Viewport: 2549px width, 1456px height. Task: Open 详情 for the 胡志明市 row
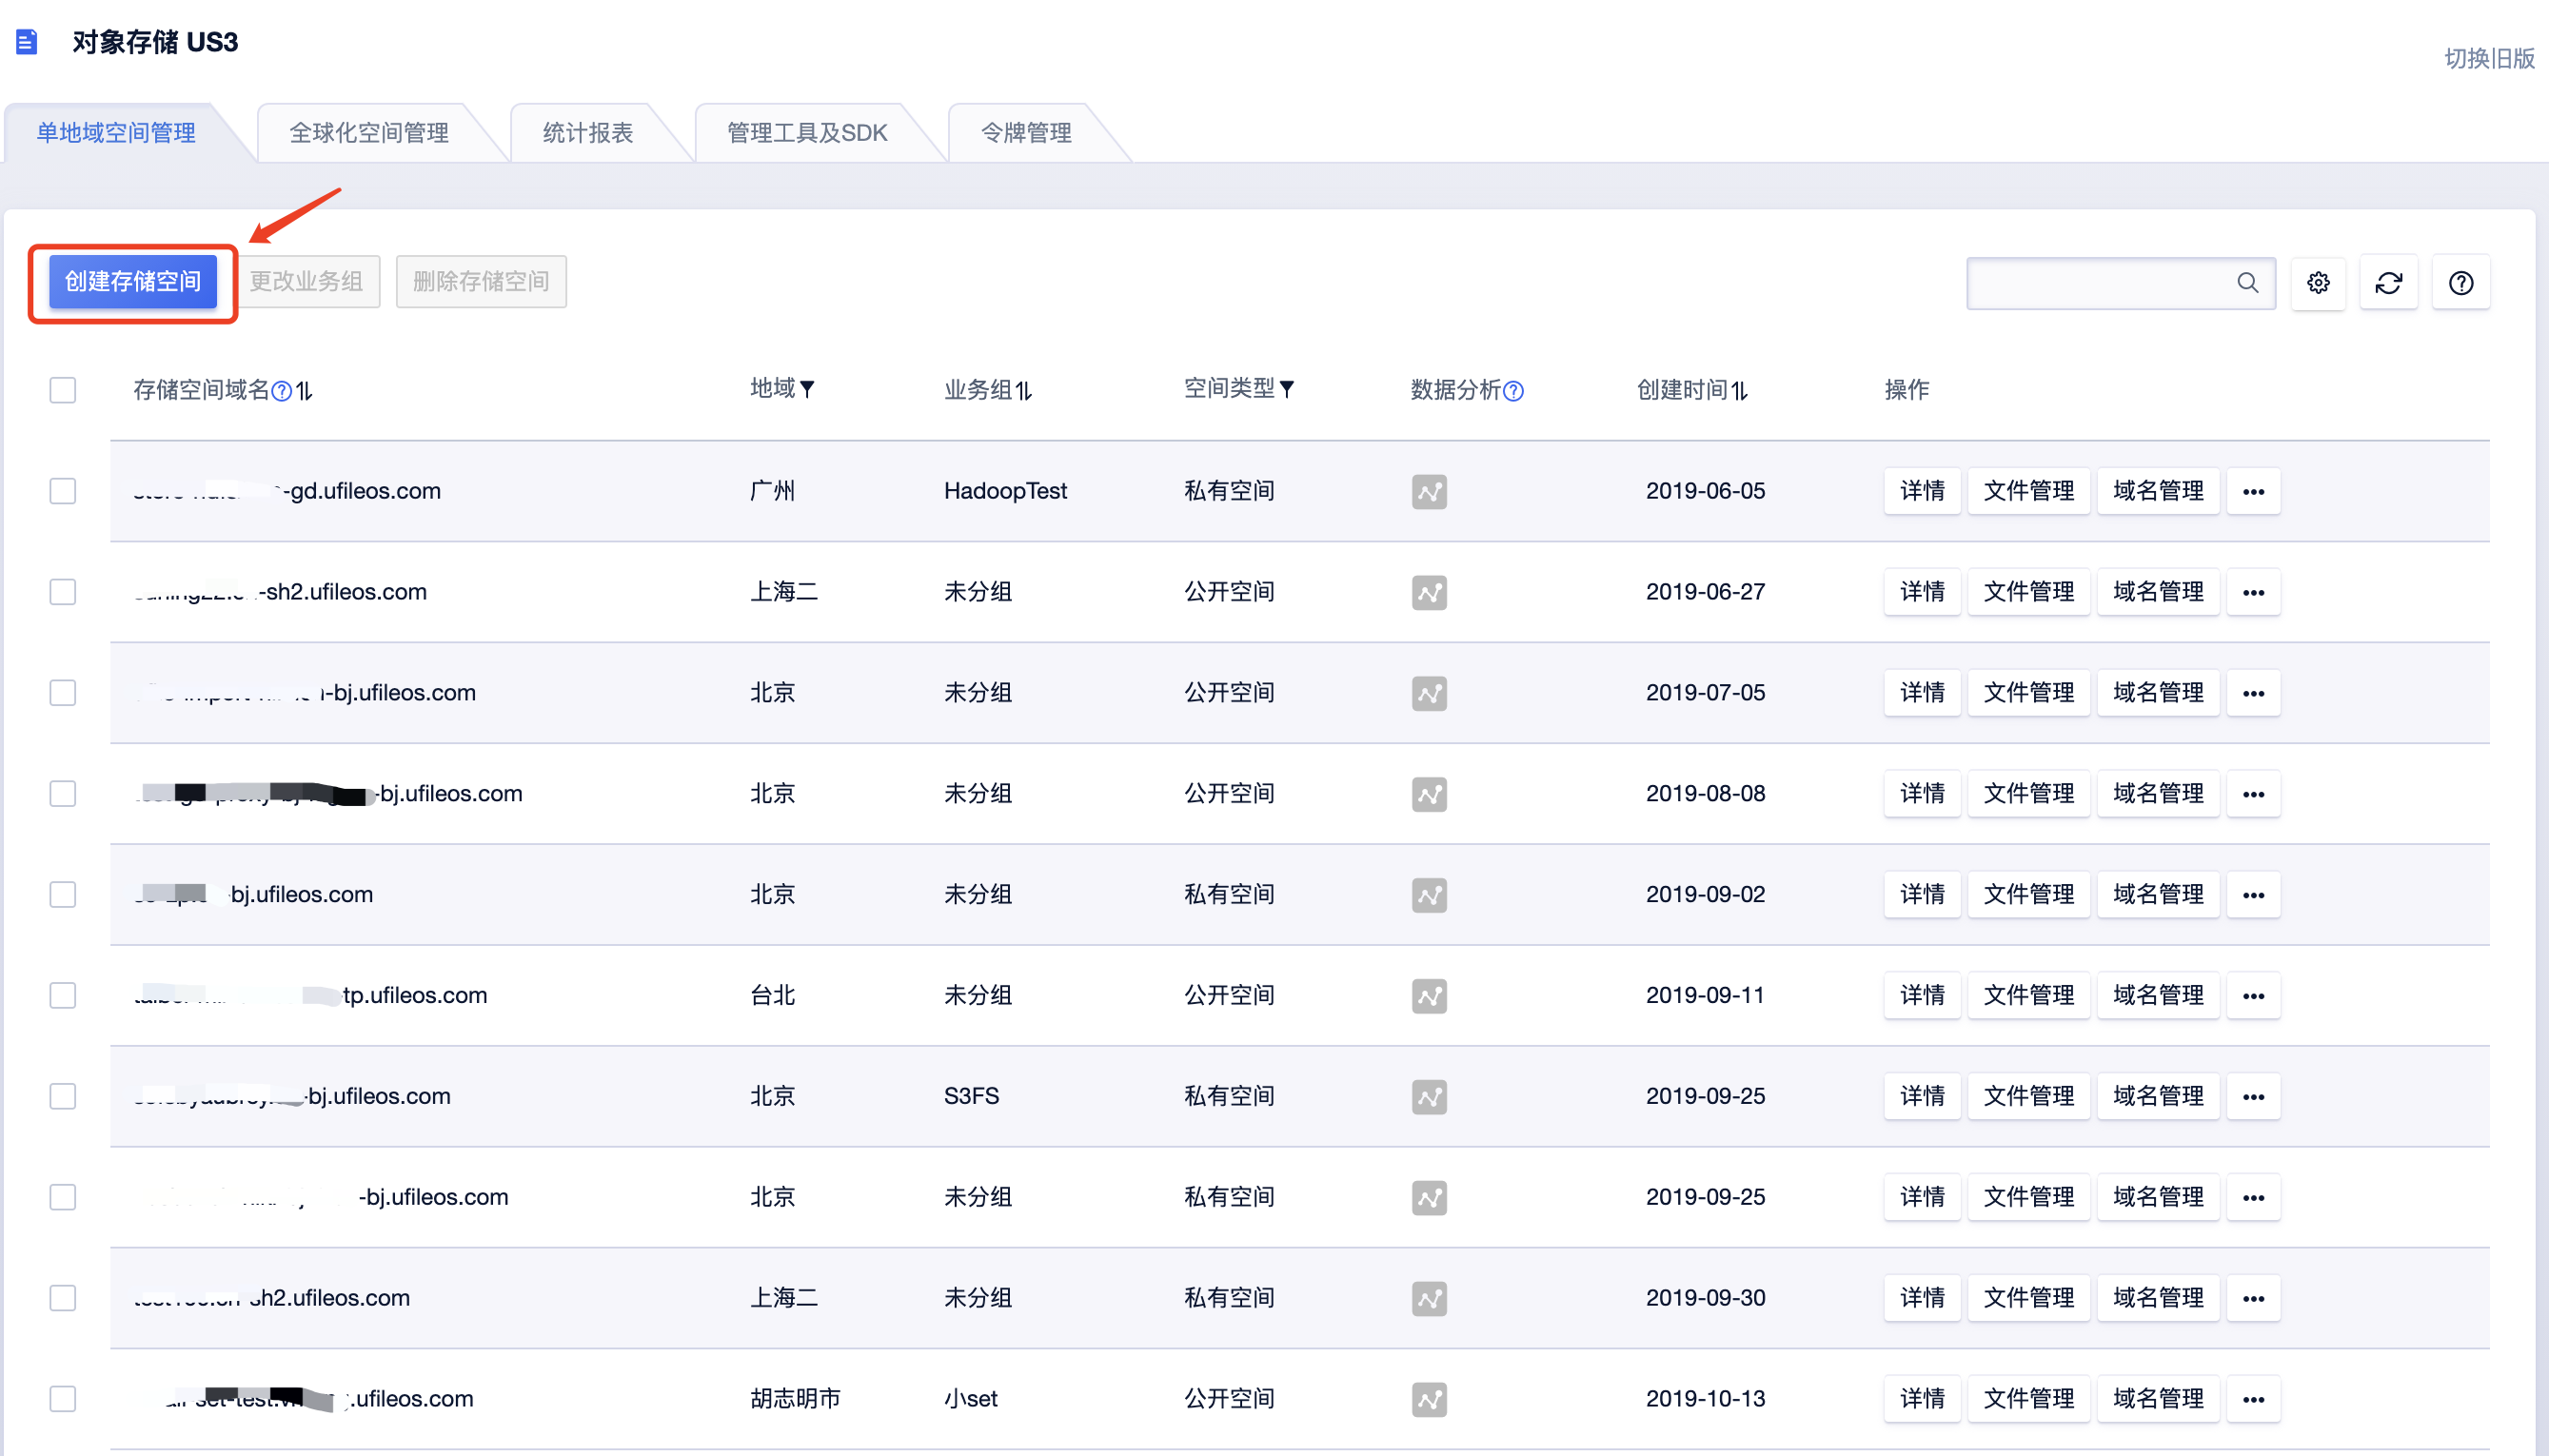point(1922,1400)
